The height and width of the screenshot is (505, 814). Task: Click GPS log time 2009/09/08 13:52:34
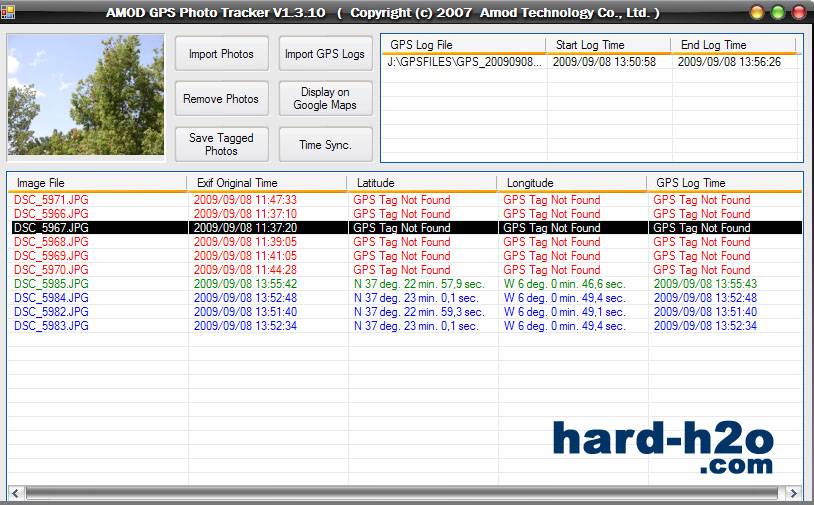(x=705, y=326)
